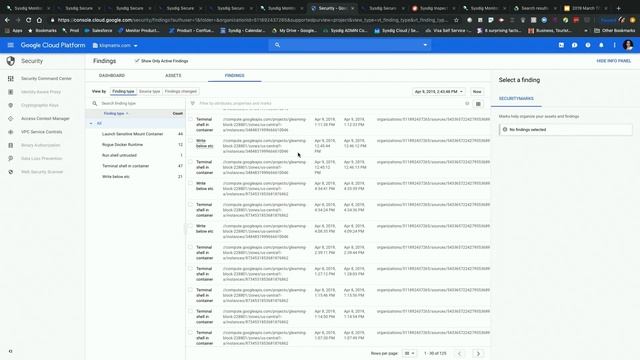This screenshot has height=360, width=640.
Task: Open Other Bookmarks folder
Action: click(615, 31)
